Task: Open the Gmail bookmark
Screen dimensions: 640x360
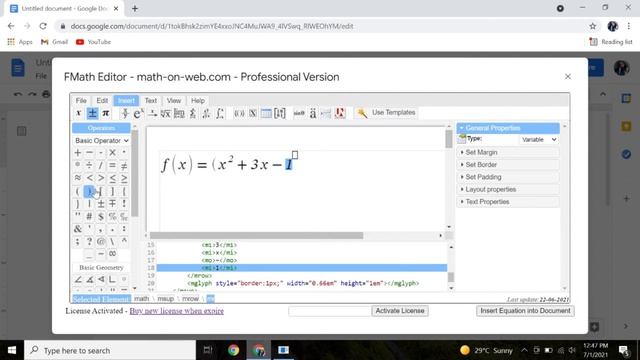Action: [x=54, y=42]
